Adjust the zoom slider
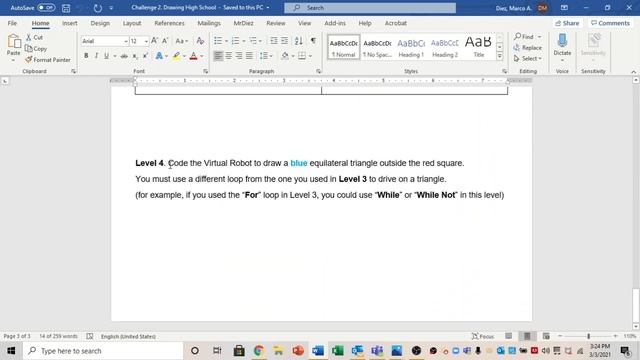 588,336
